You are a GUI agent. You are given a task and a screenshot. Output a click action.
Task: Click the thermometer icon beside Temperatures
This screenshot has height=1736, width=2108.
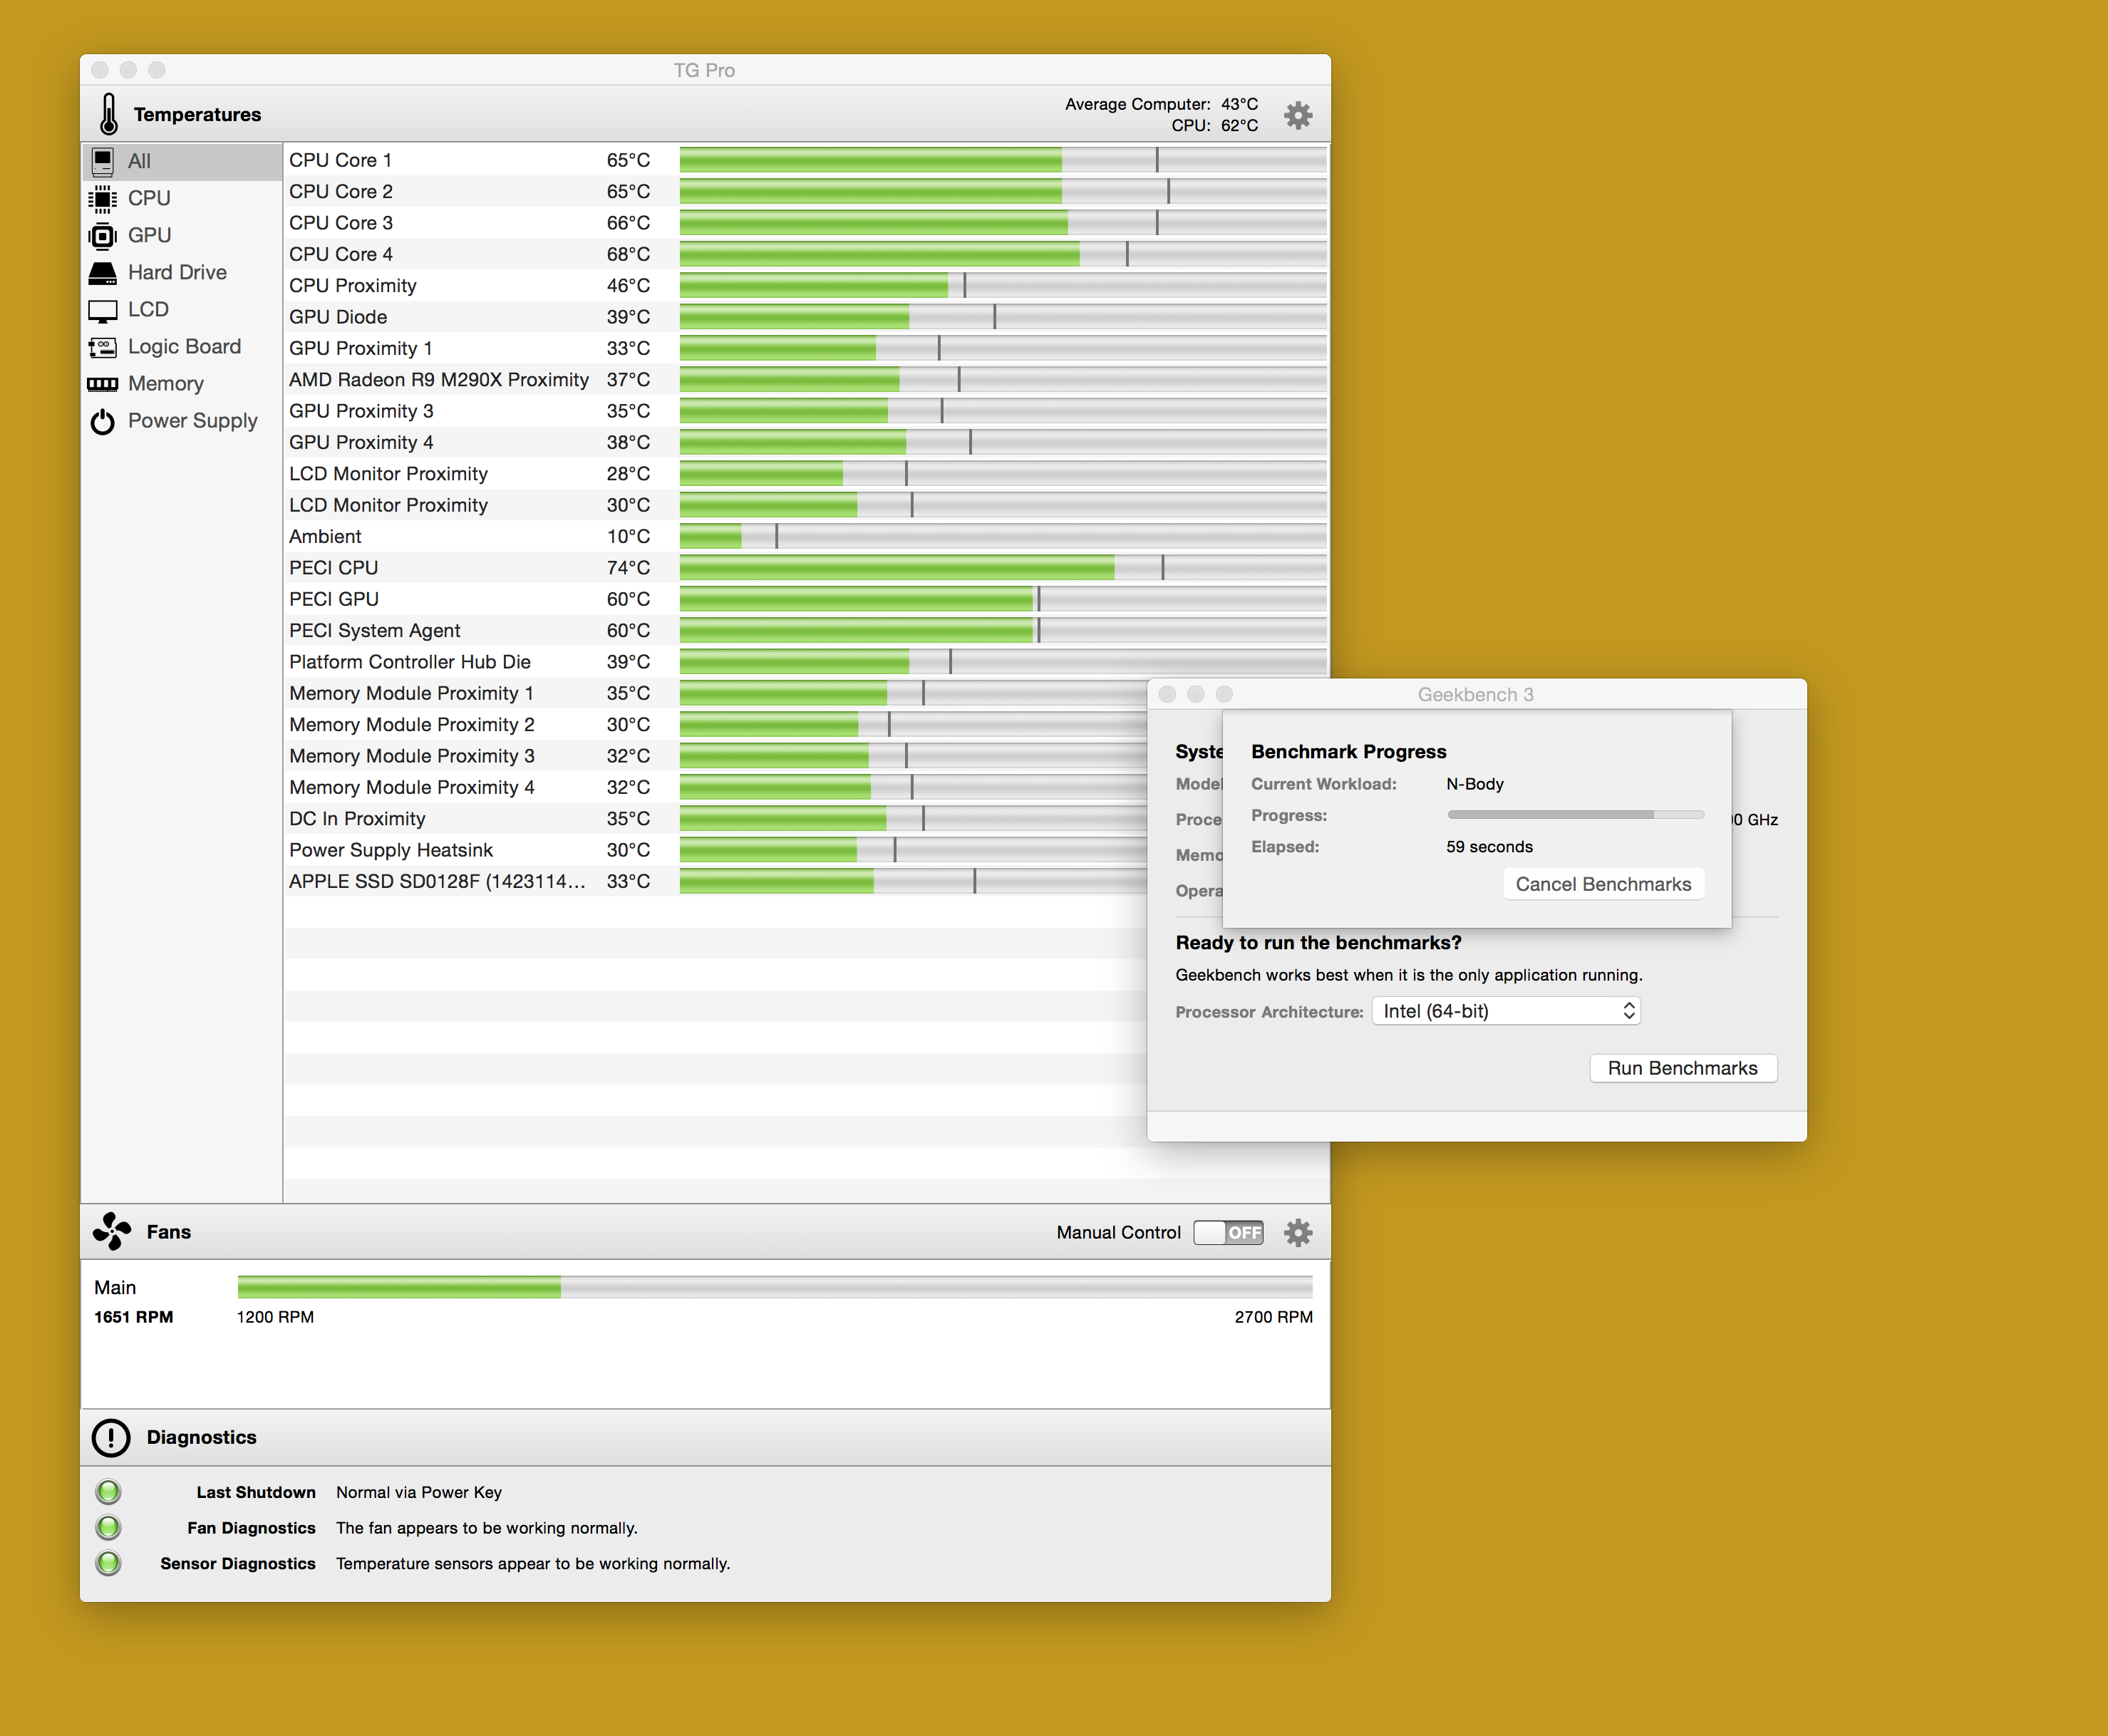pyautogui.click(x=109, y=114)
